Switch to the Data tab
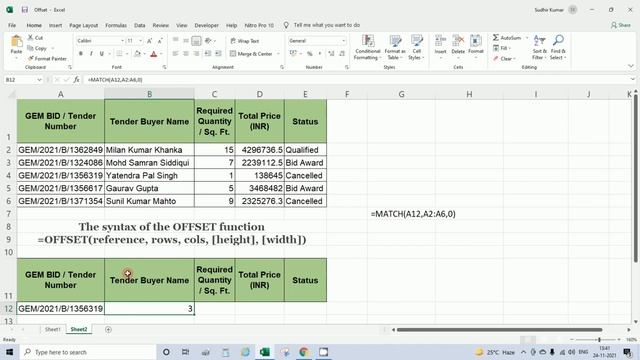This screenshot has width=640, height=360. (140, 25)
